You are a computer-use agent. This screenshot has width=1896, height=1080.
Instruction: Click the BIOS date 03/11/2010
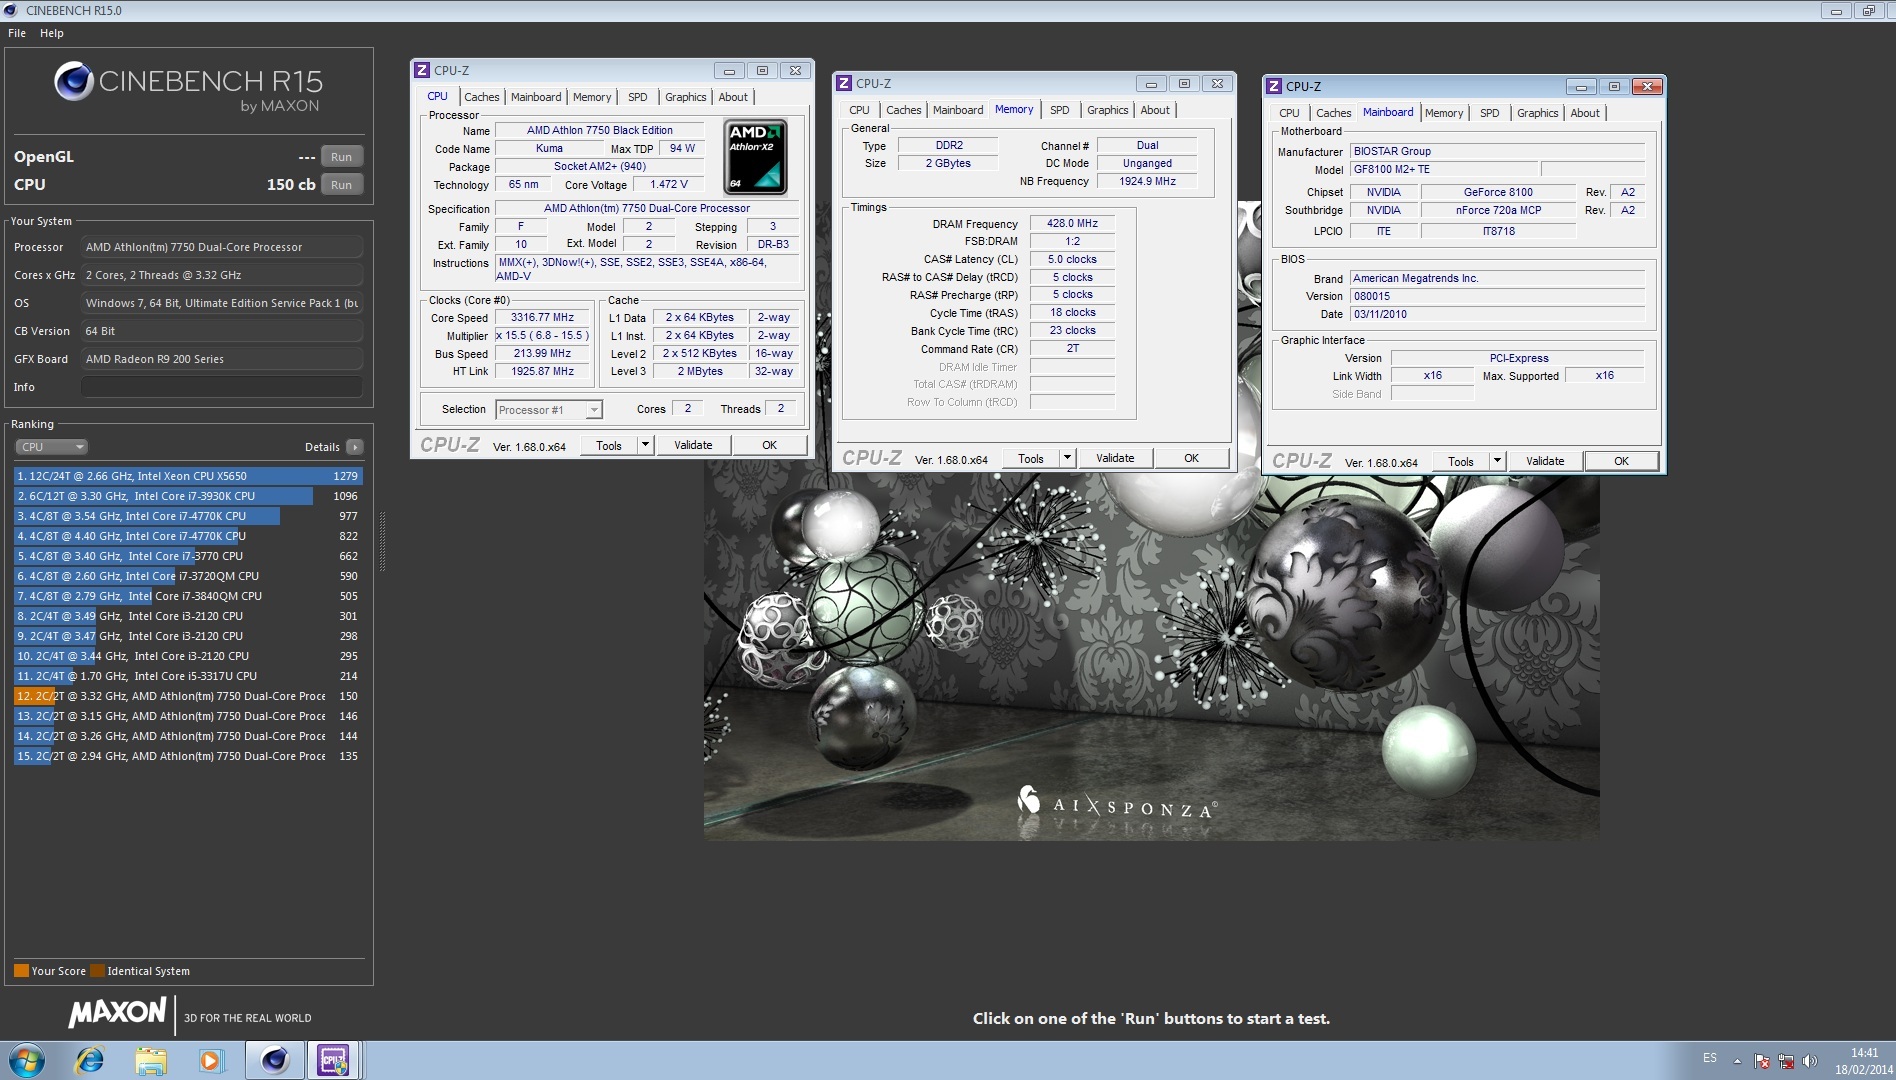(x=1497, y=314)
